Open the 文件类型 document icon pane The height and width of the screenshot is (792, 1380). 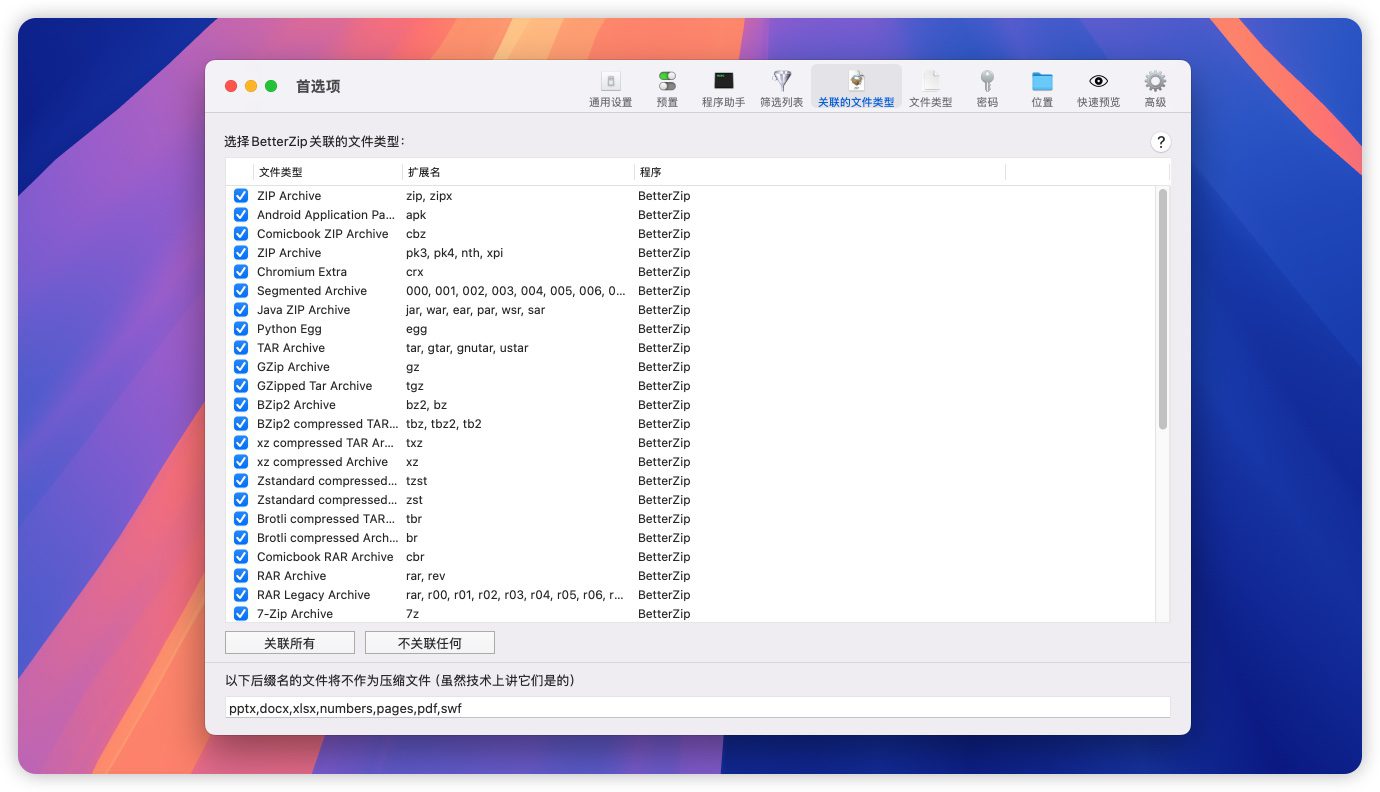(x=930, y=88)
